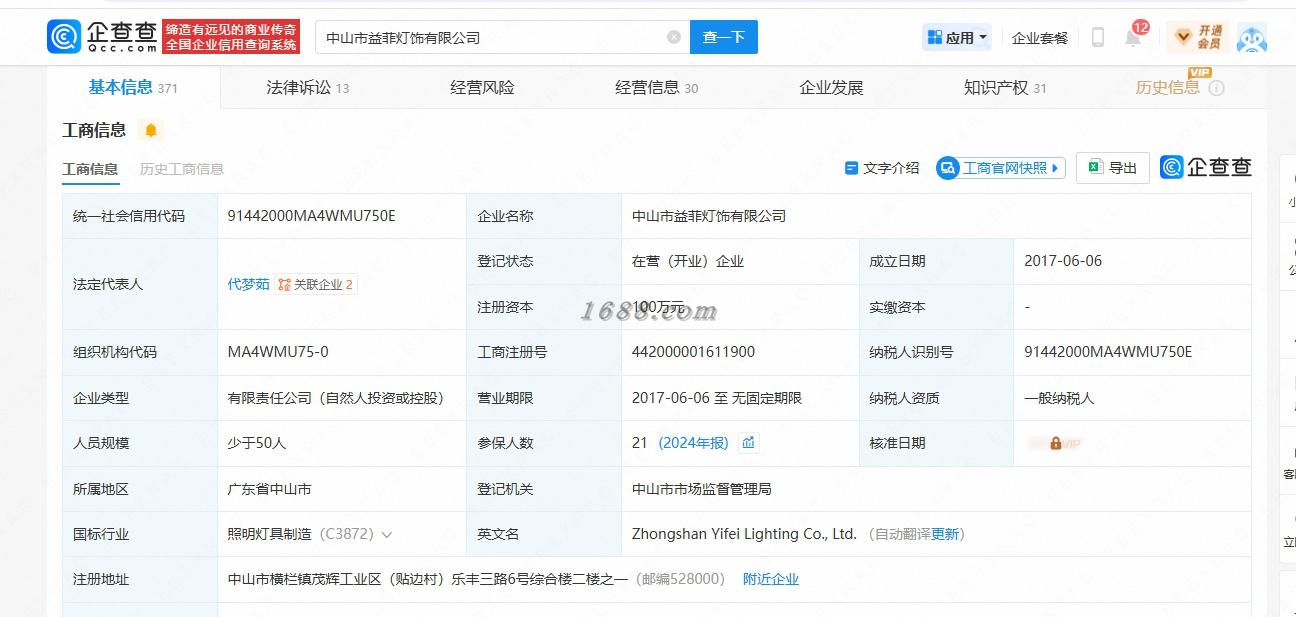The width and height of the screenshot is (1296, 617).
Task: Open the (2024年报) link
Action: (694, 443)
